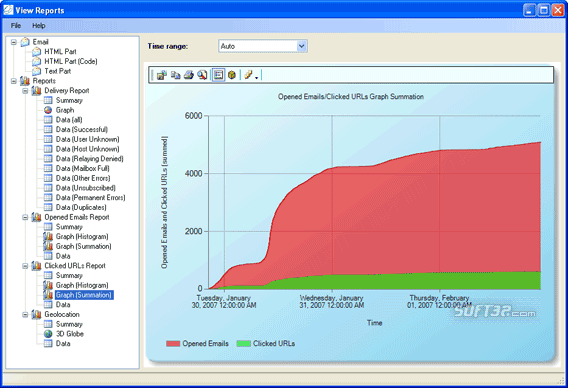
Task: Select Data (Duplicates) tree item
Action: pyautogui.click(x=81, y=207)
